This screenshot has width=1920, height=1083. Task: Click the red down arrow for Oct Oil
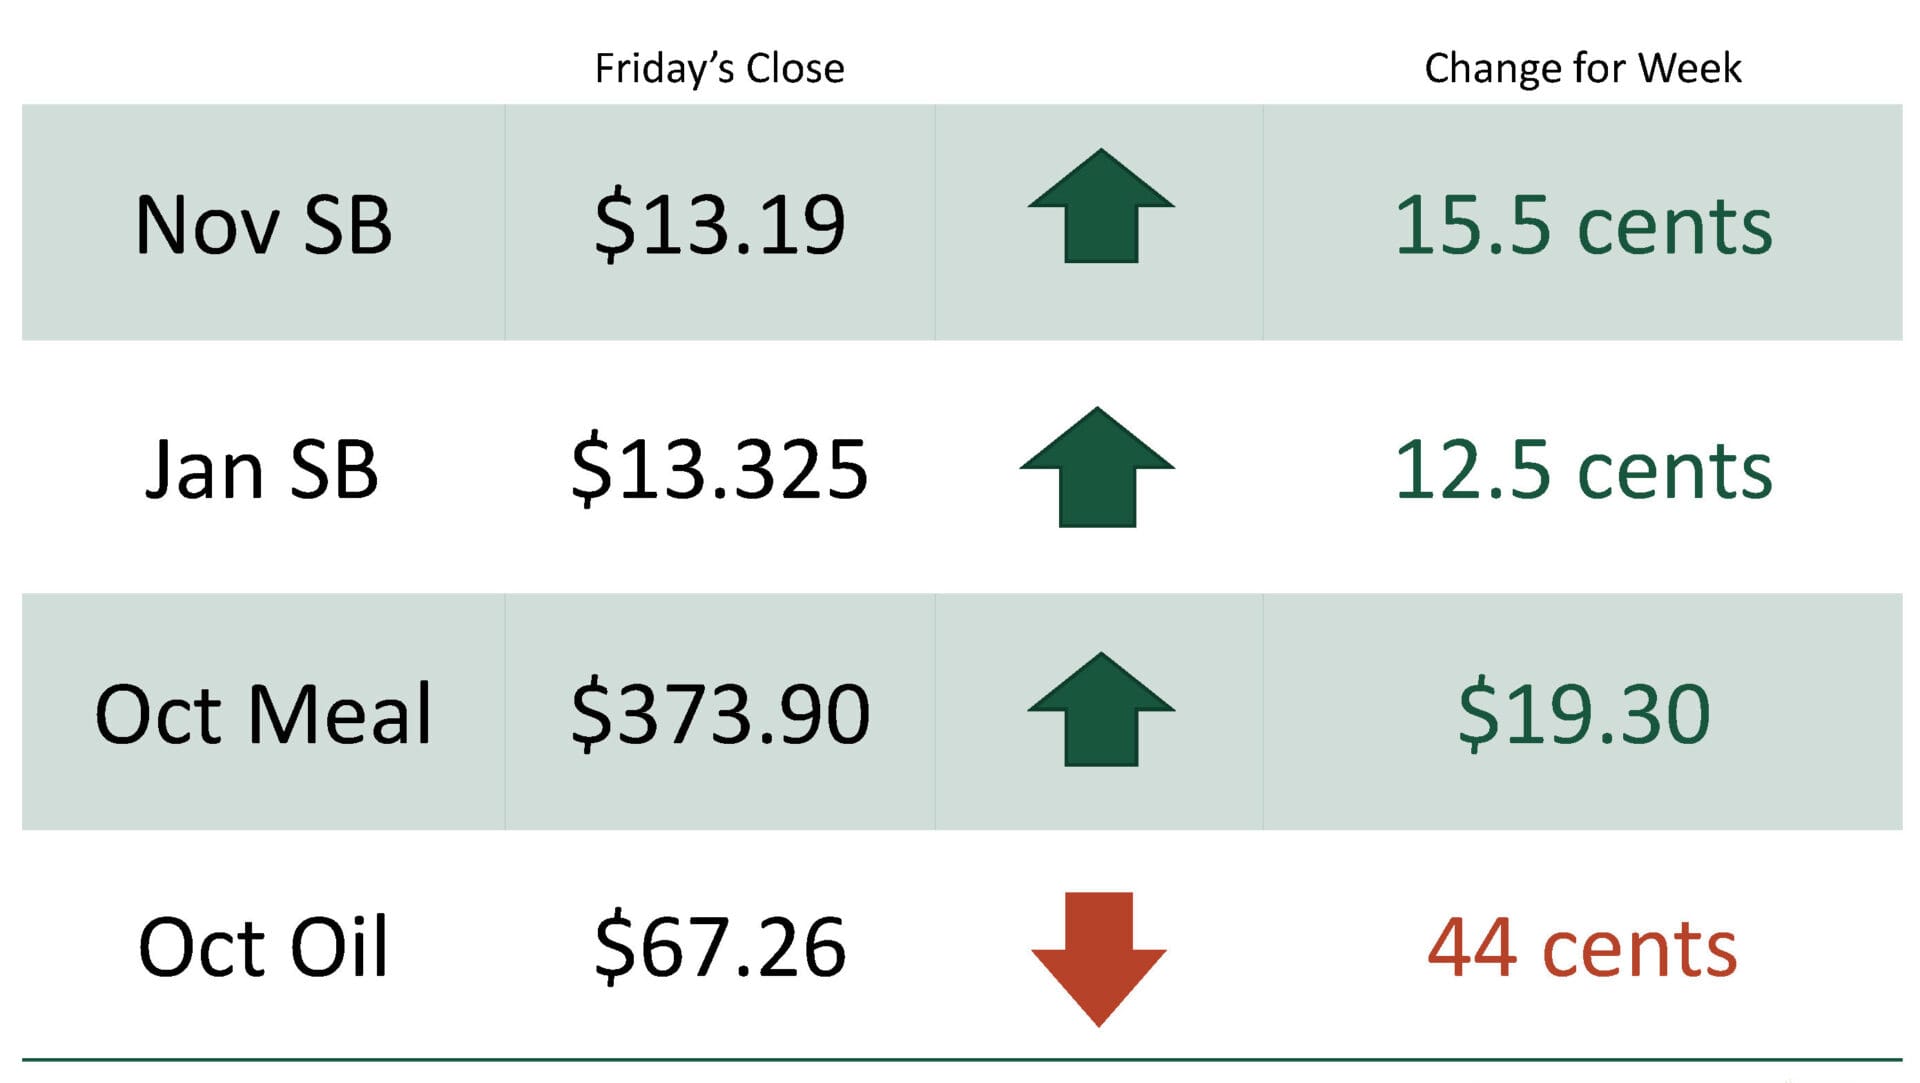(x=1098, y=959)
